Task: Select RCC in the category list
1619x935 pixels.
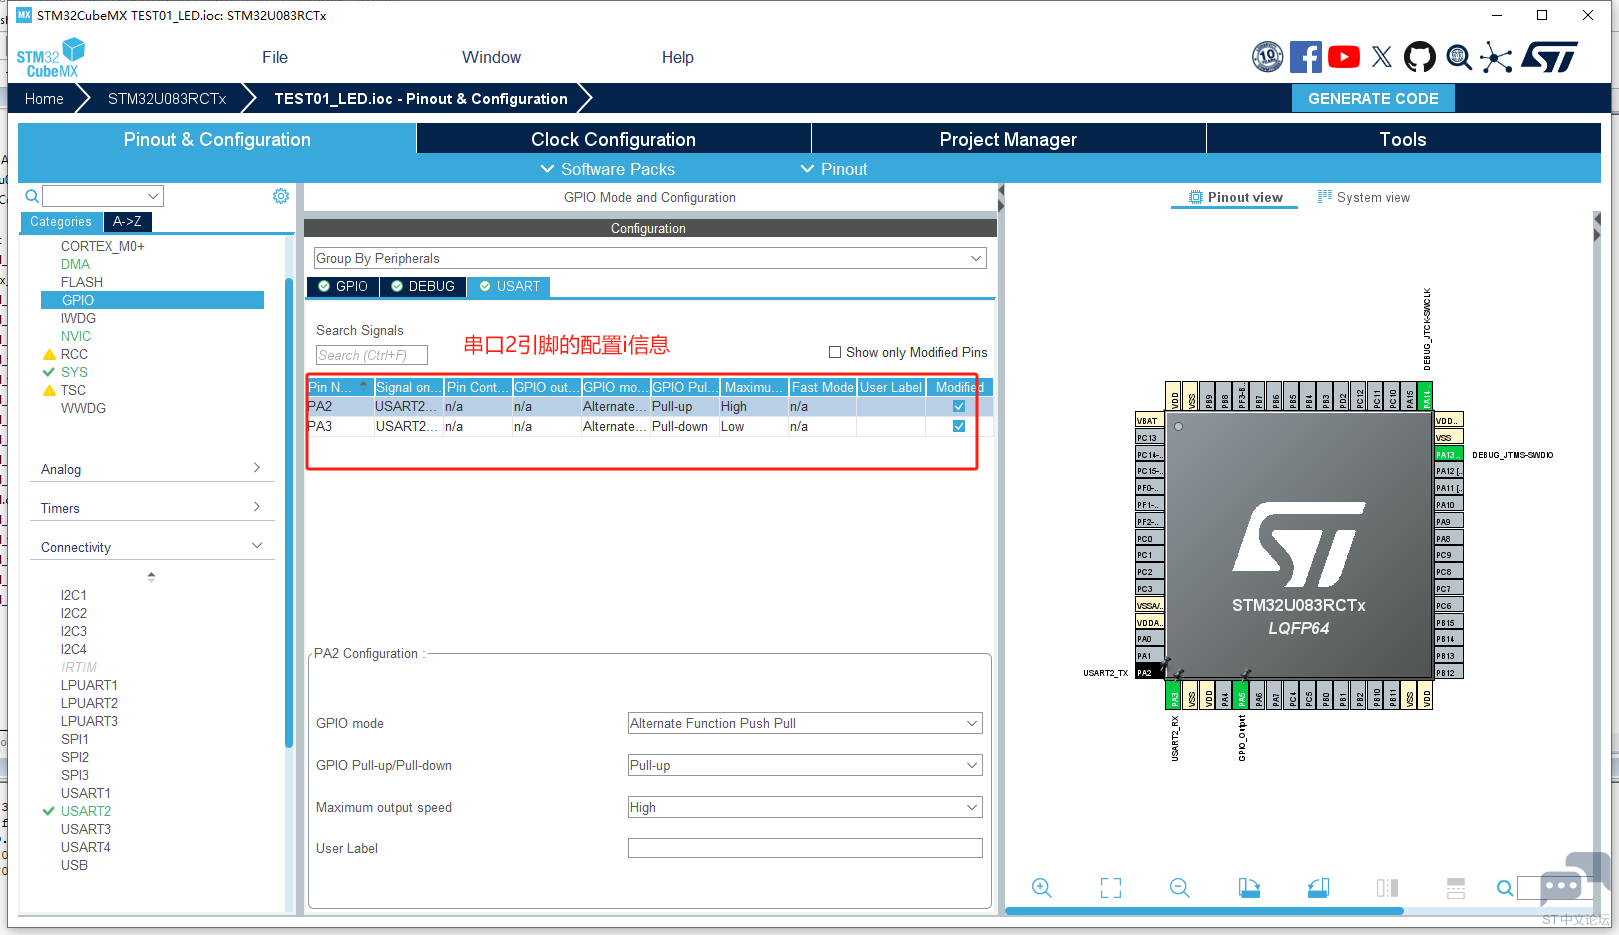Action: pos(74,354)
